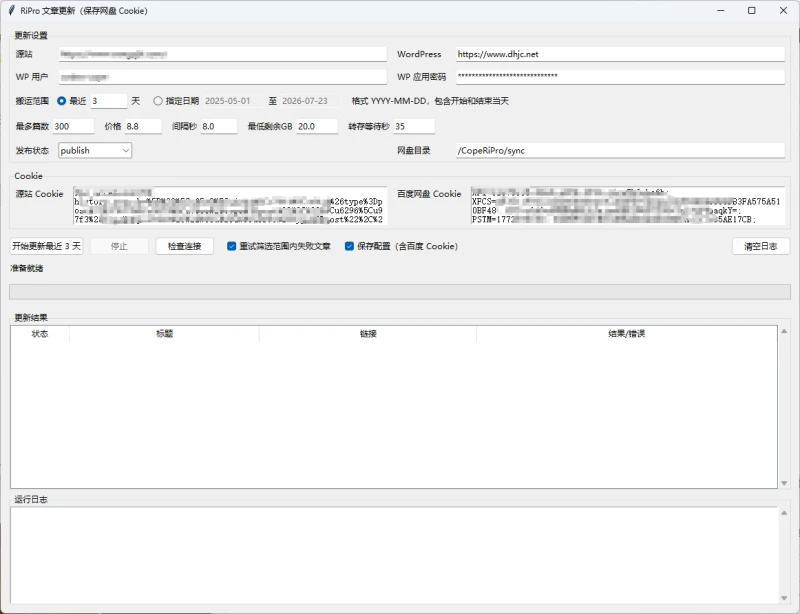Click the 网盘目录 path field
Screen dimensions: 800x614
click(620, 151)
